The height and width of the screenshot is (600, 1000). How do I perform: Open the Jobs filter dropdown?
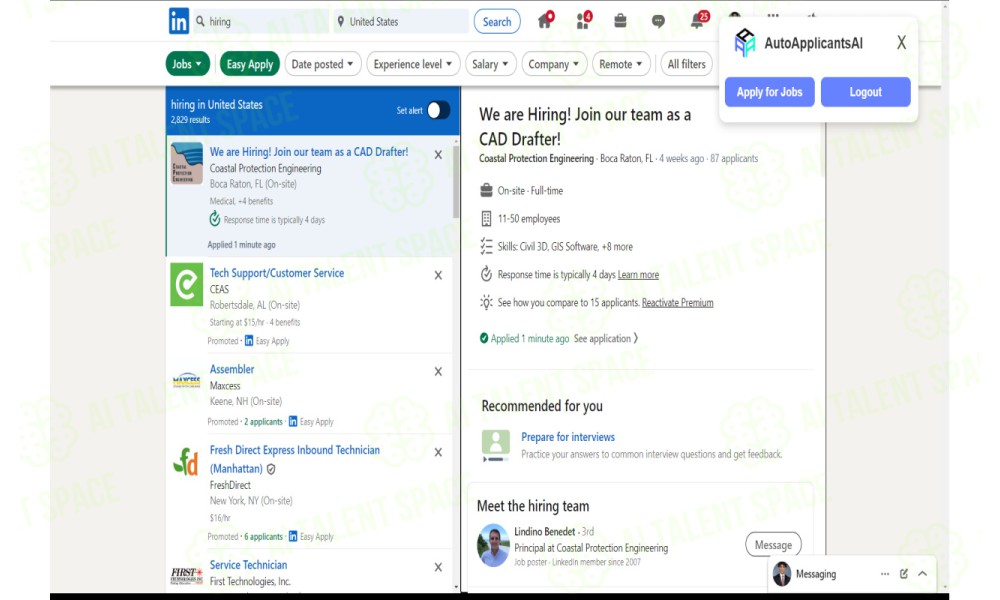click(188, 64)
